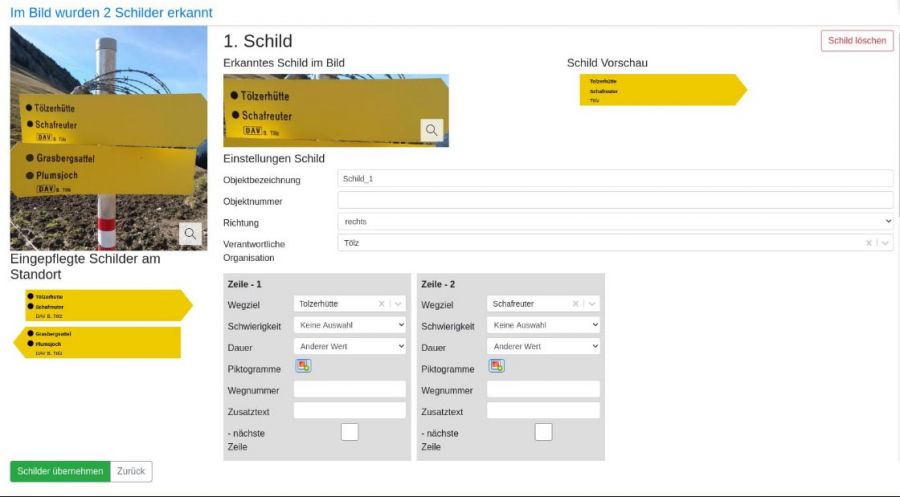Clear the Tölz organisation selection
This screenshot has height=497, width=900.
pos(868,242)
